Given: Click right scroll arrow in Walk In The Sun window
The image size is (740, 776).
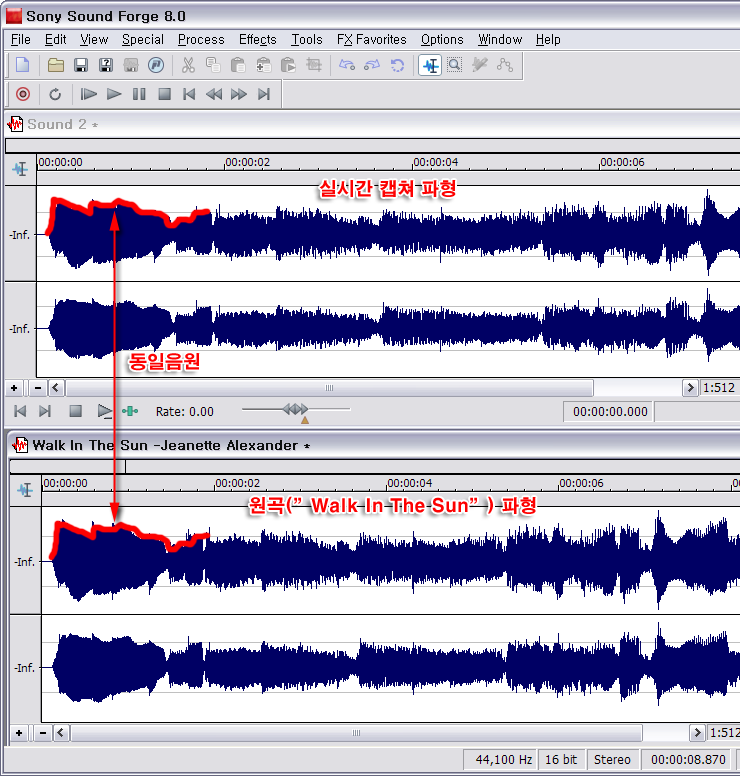Looking at the screenshot, I should click(697, 733).
